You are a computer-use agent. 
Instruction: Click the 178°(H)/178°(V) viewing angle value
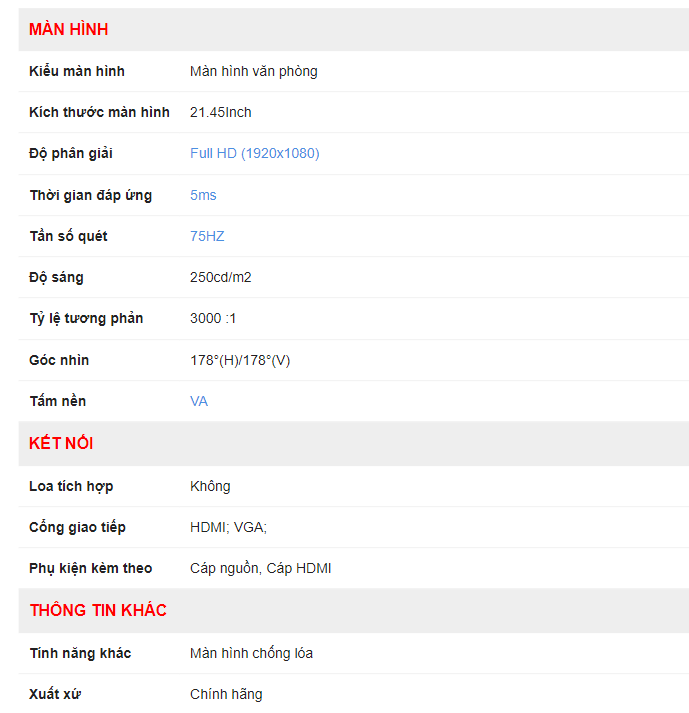[240, 360]
